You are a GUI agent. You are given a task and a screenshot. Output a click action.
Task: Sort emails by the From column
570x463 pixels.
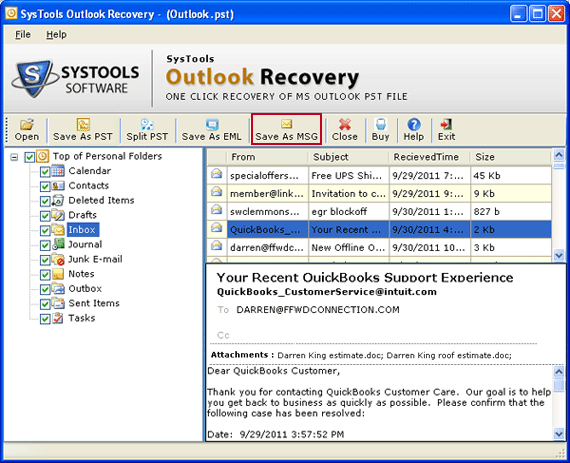click(x=268, y=157)
